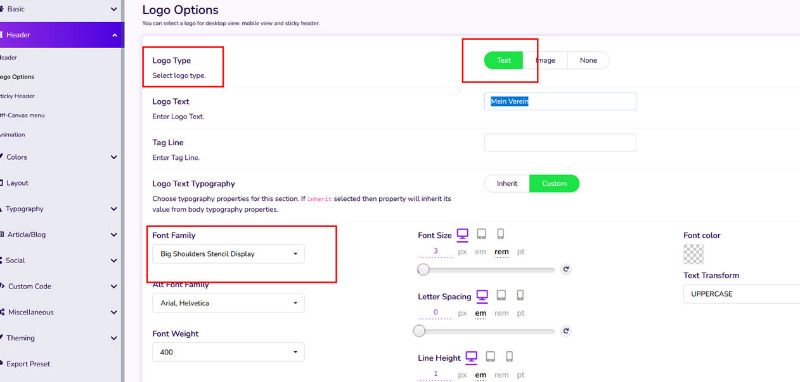The width and height of the screenshot is (800, 382).
Task: Set Logo Type to Image
Action: [545, 60]
